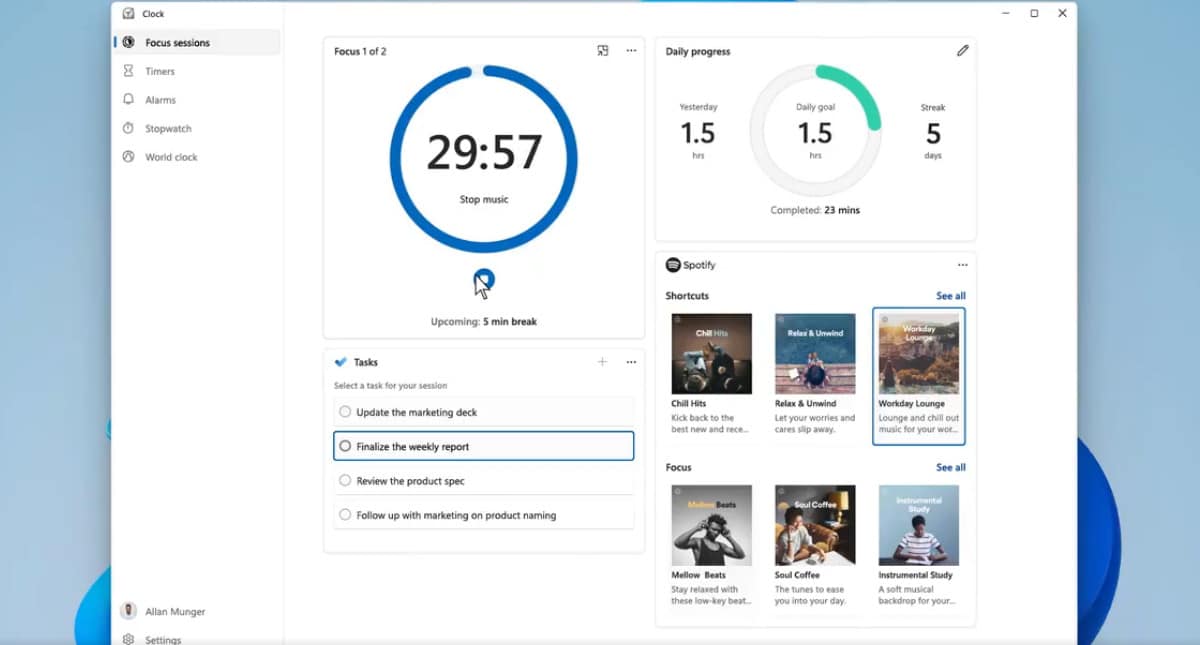Shrink focus timer to compact view
This screenshot has width=1200, height=645.
603,50
